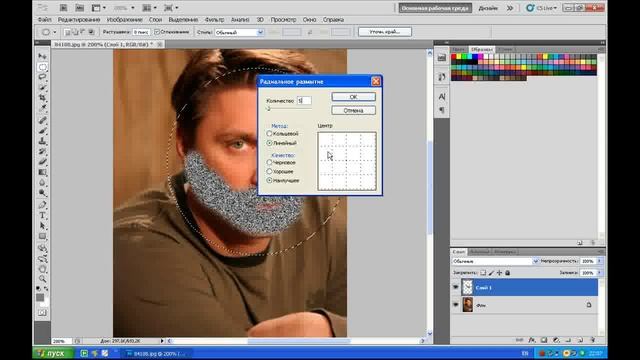Select the Move tool
The width and height of the screenshot is (640, 360).
(42, 56)
